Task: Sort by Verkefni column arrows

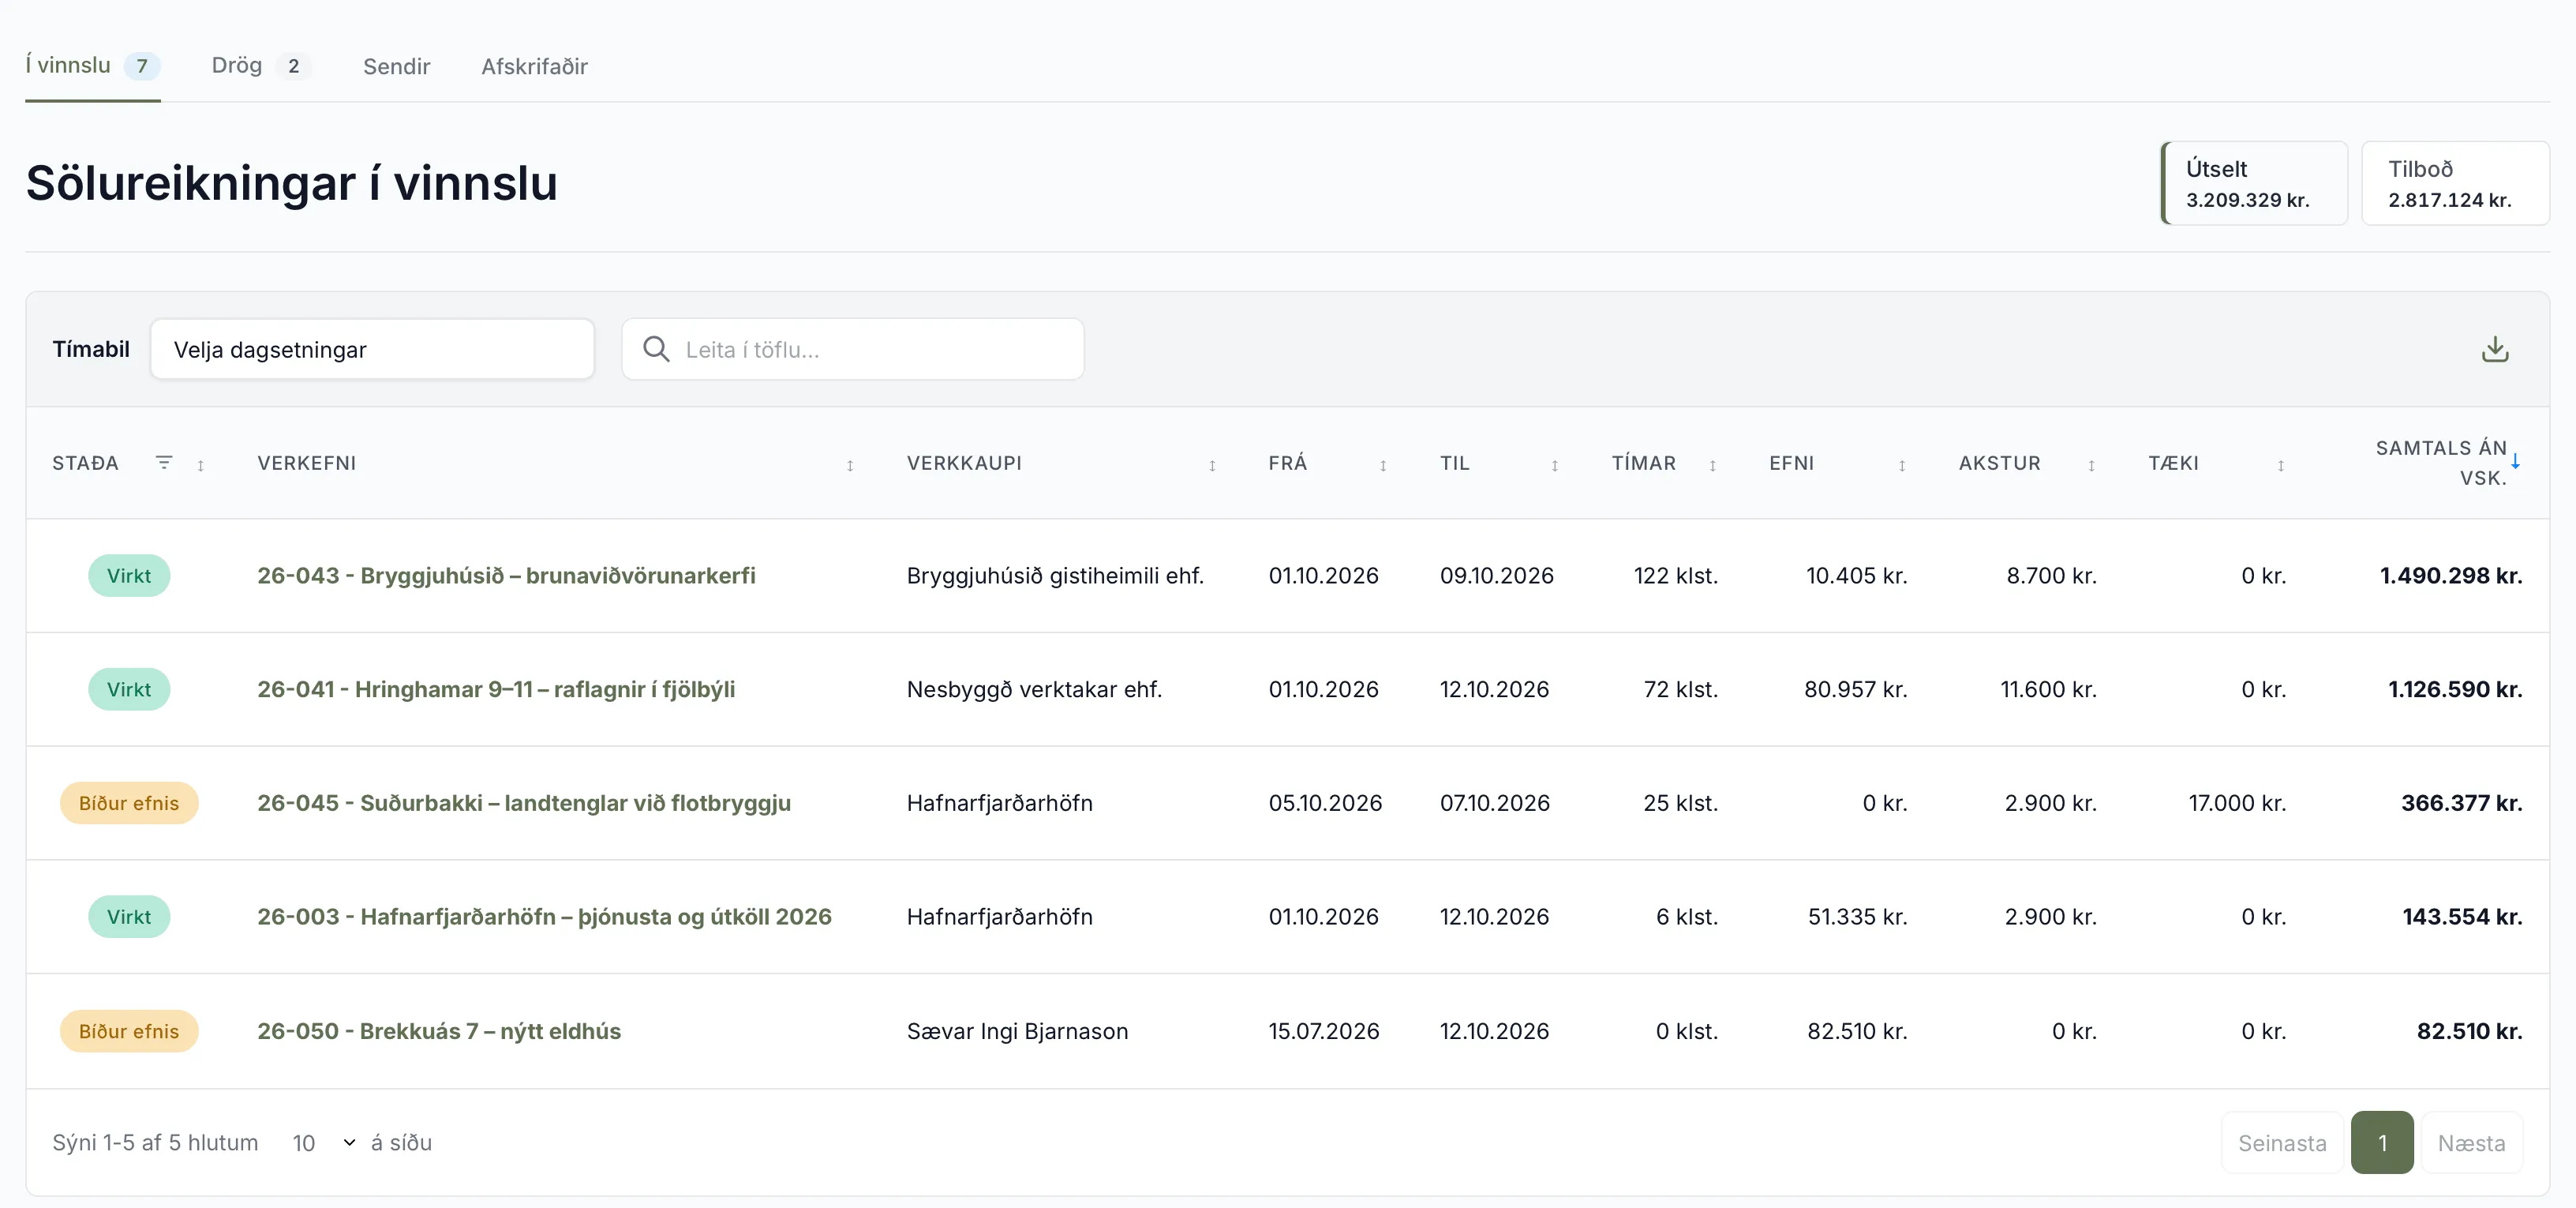Action: 850,465
